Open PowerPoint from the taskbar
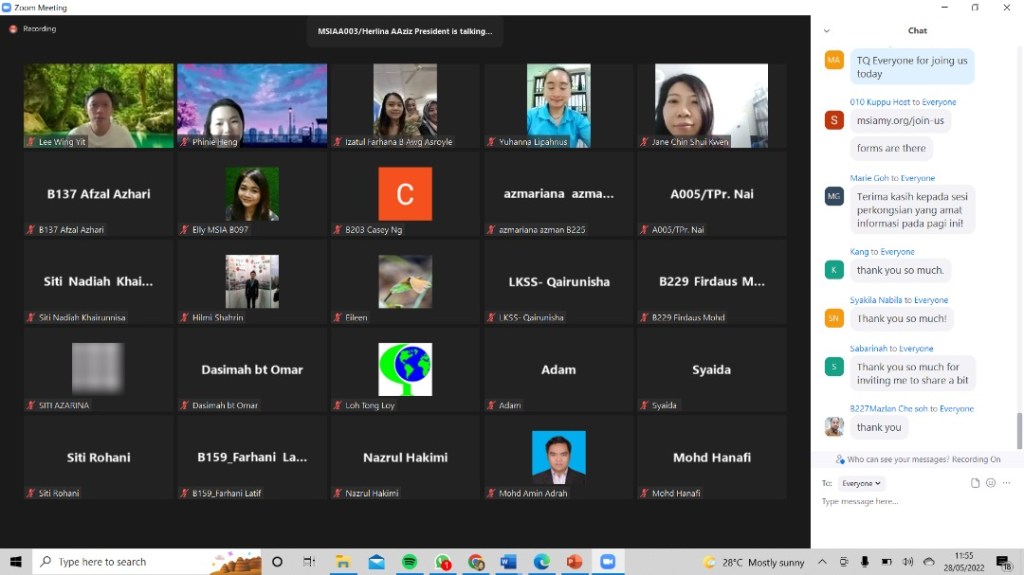 [x=574, y=562]
